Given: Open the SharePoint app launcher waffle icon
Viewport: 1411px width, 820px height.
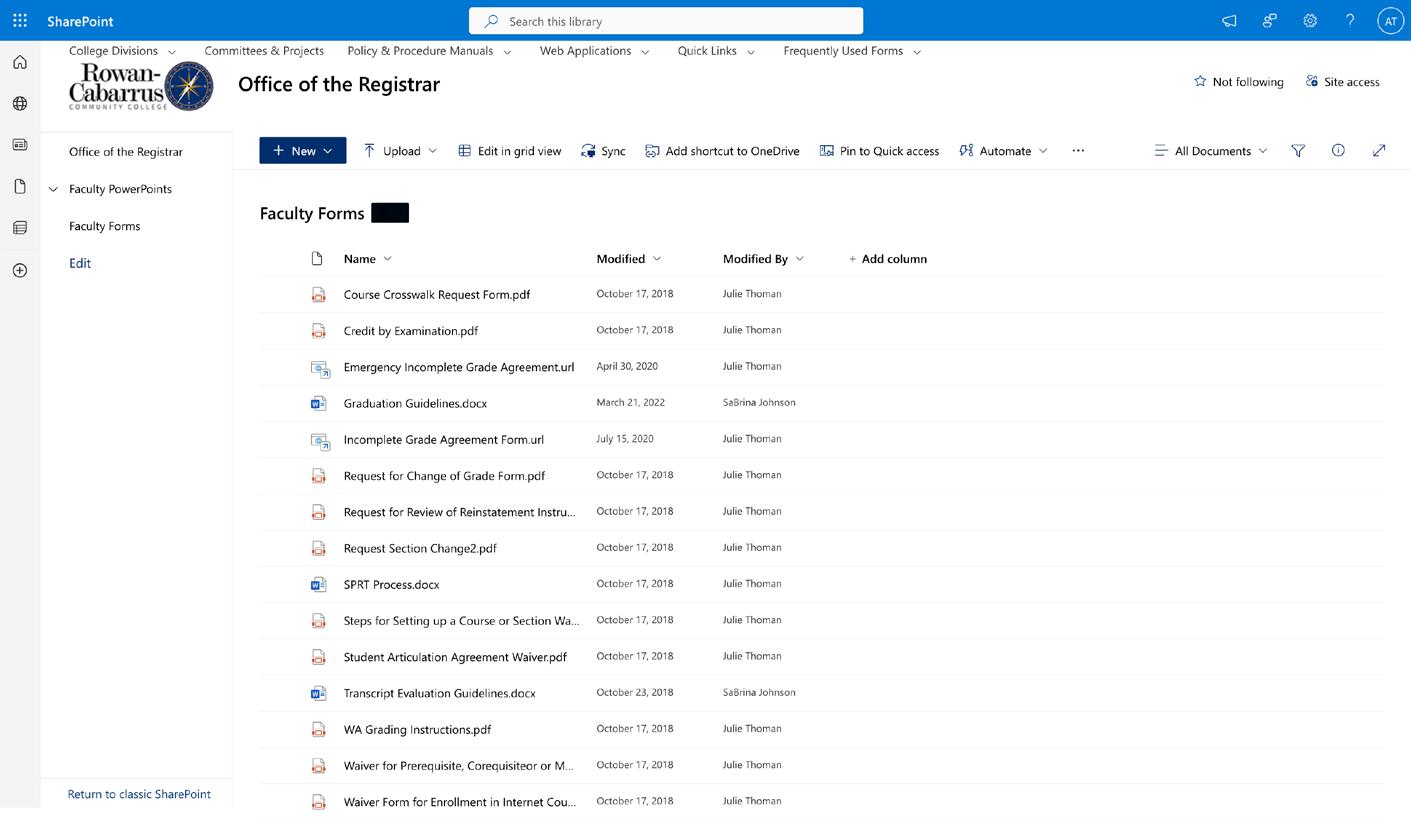Looking at the screenshot, I should tap(20, 20).
